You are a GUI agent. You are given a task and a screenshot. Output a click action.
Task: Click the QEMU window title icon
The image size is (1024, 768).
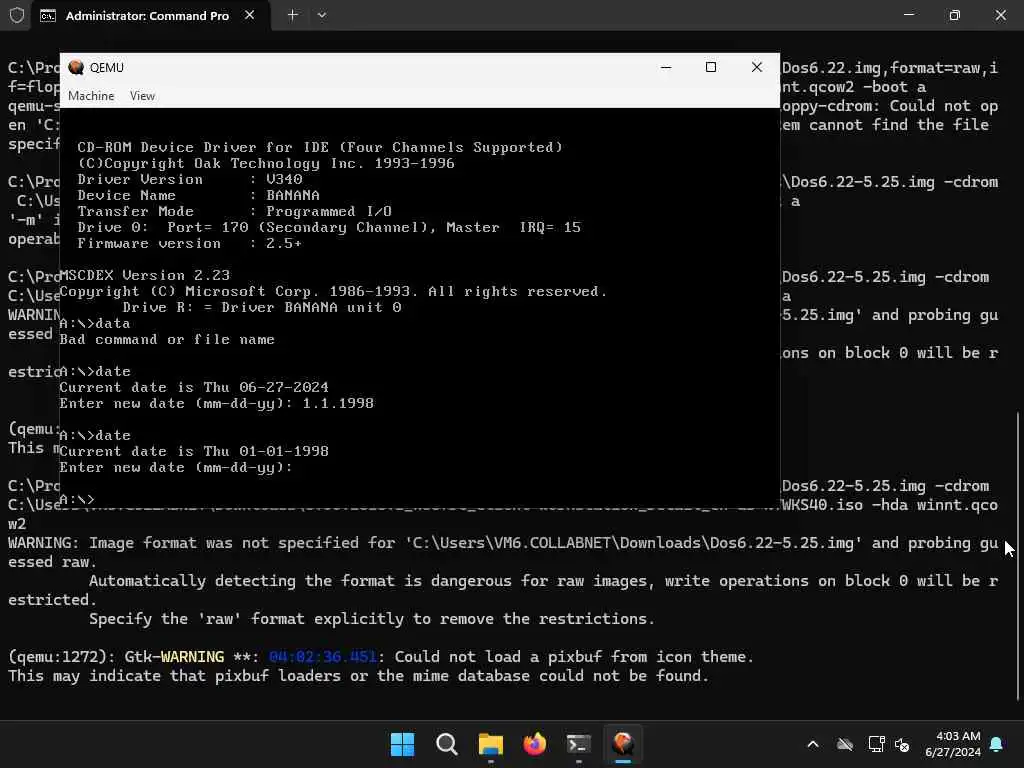click(x=76, y=67)
